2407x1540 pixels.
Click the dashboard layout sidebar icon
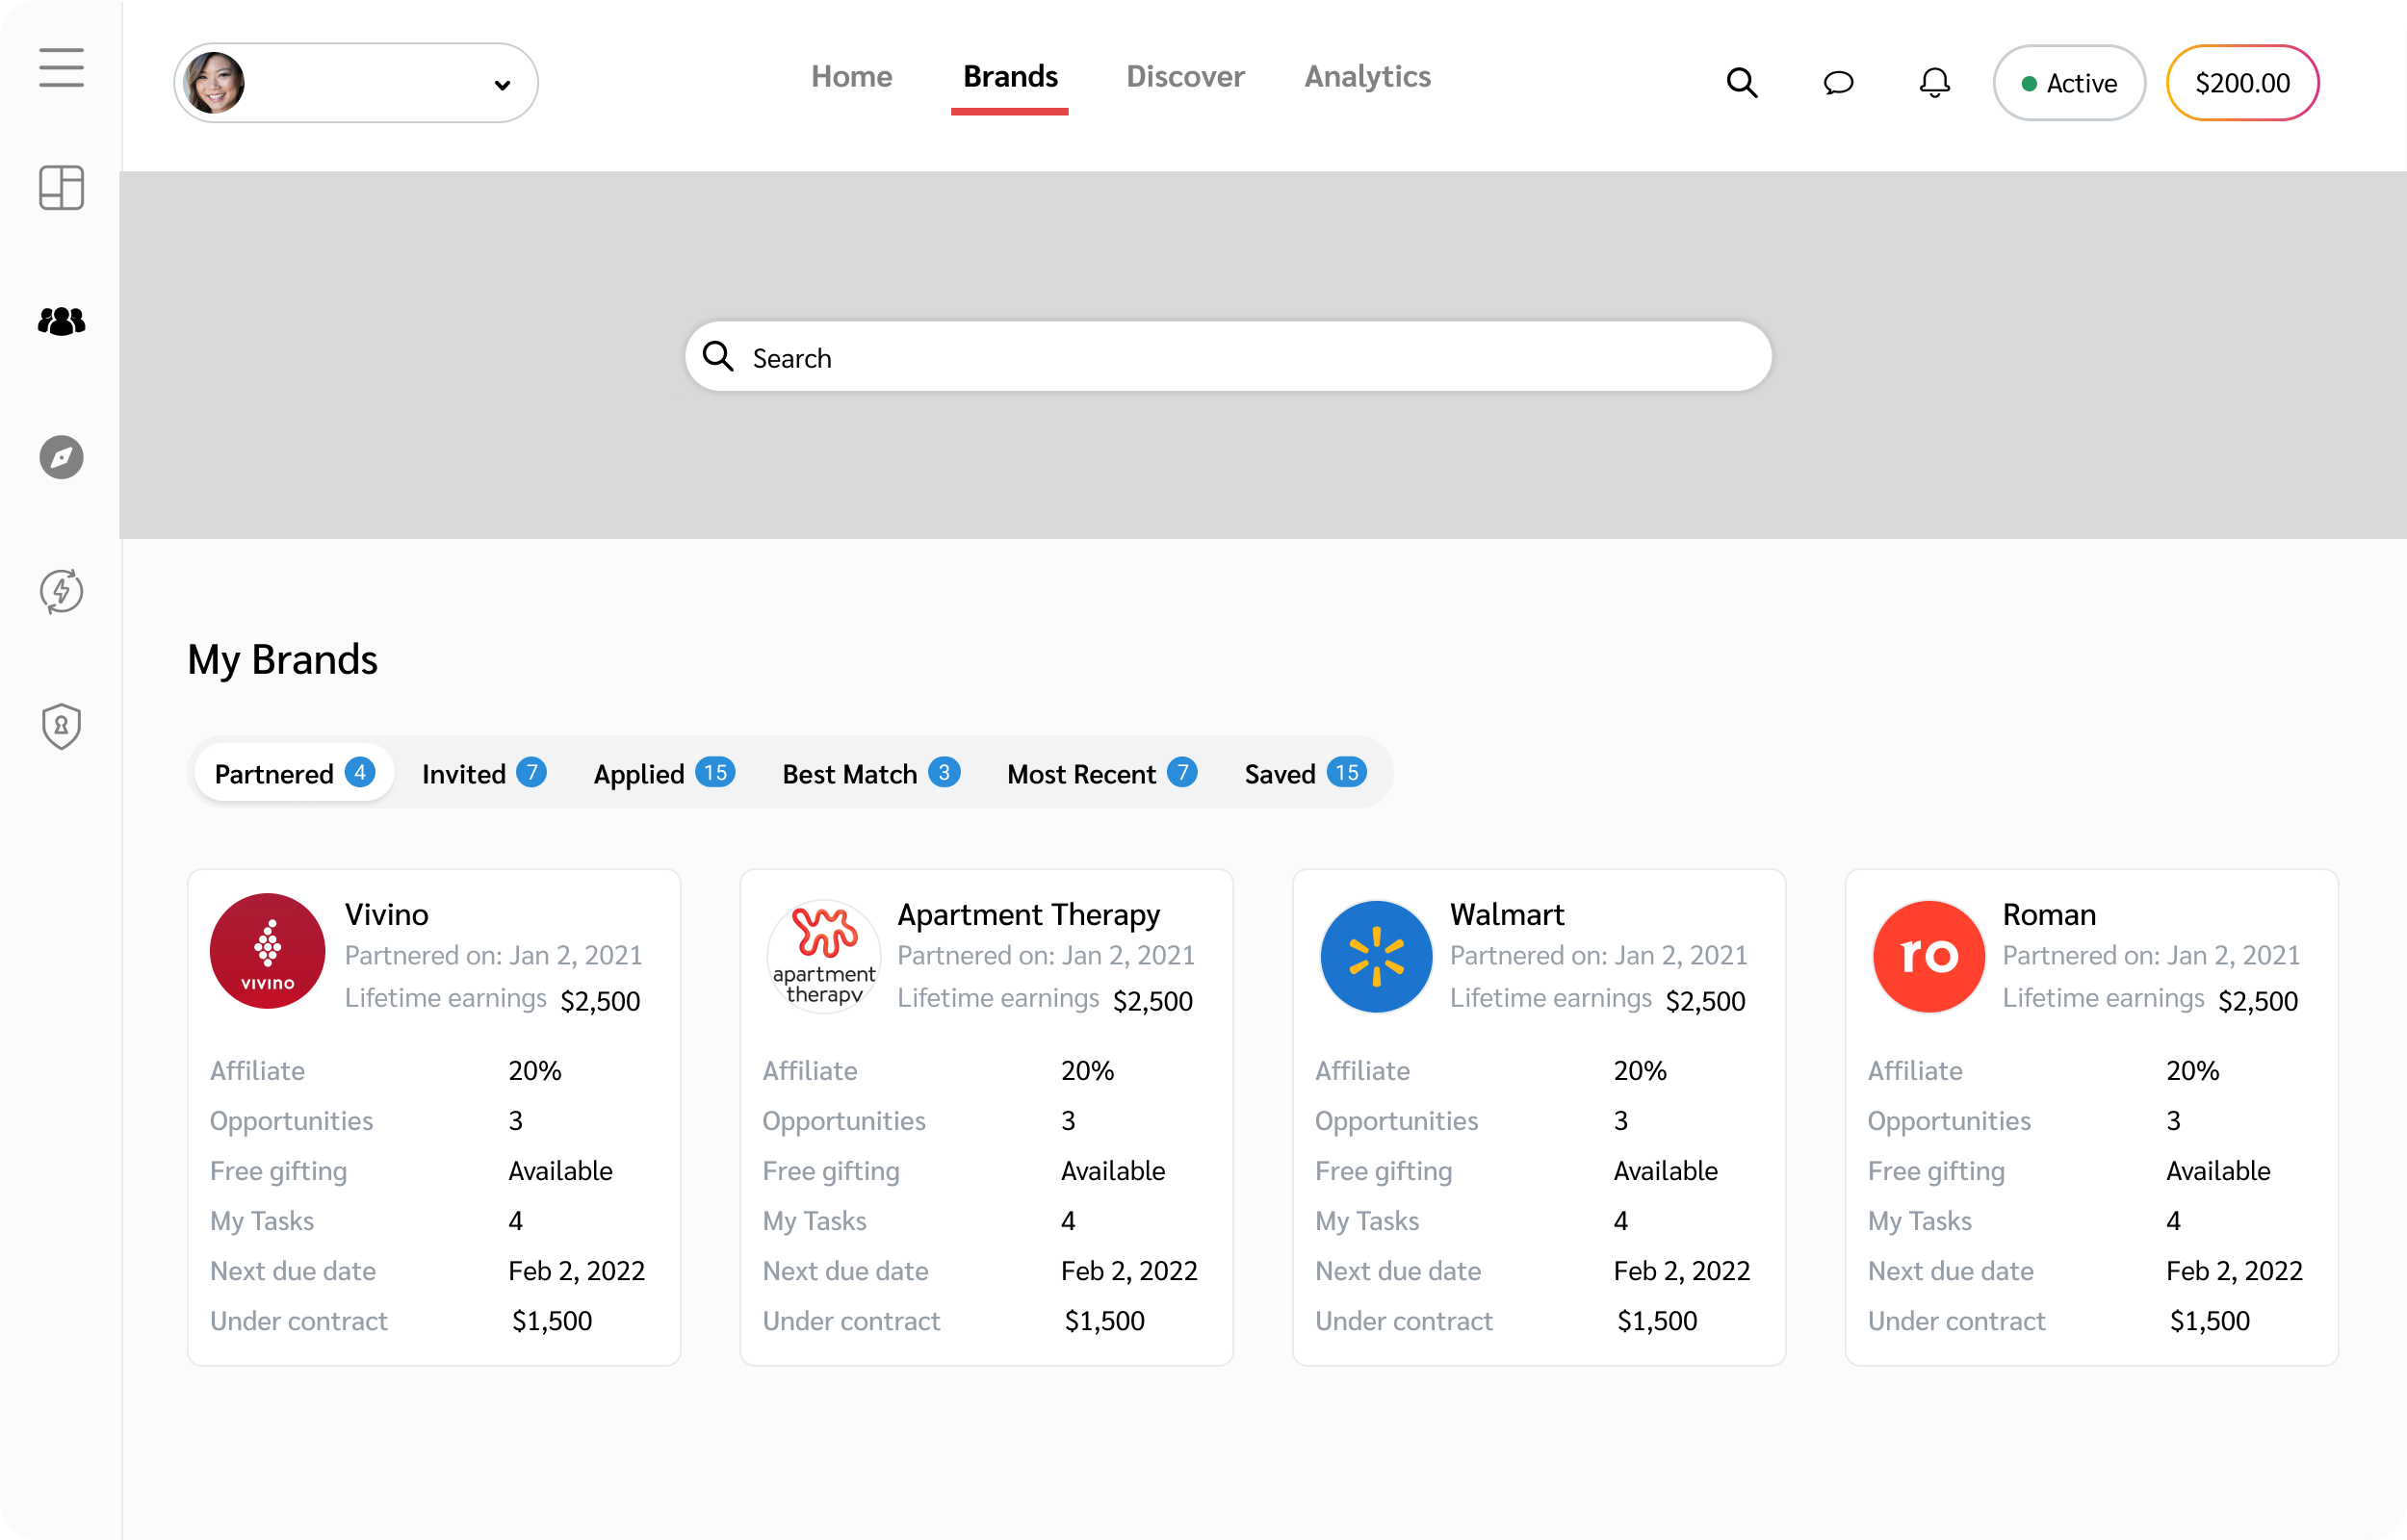(x=61, y=188)
